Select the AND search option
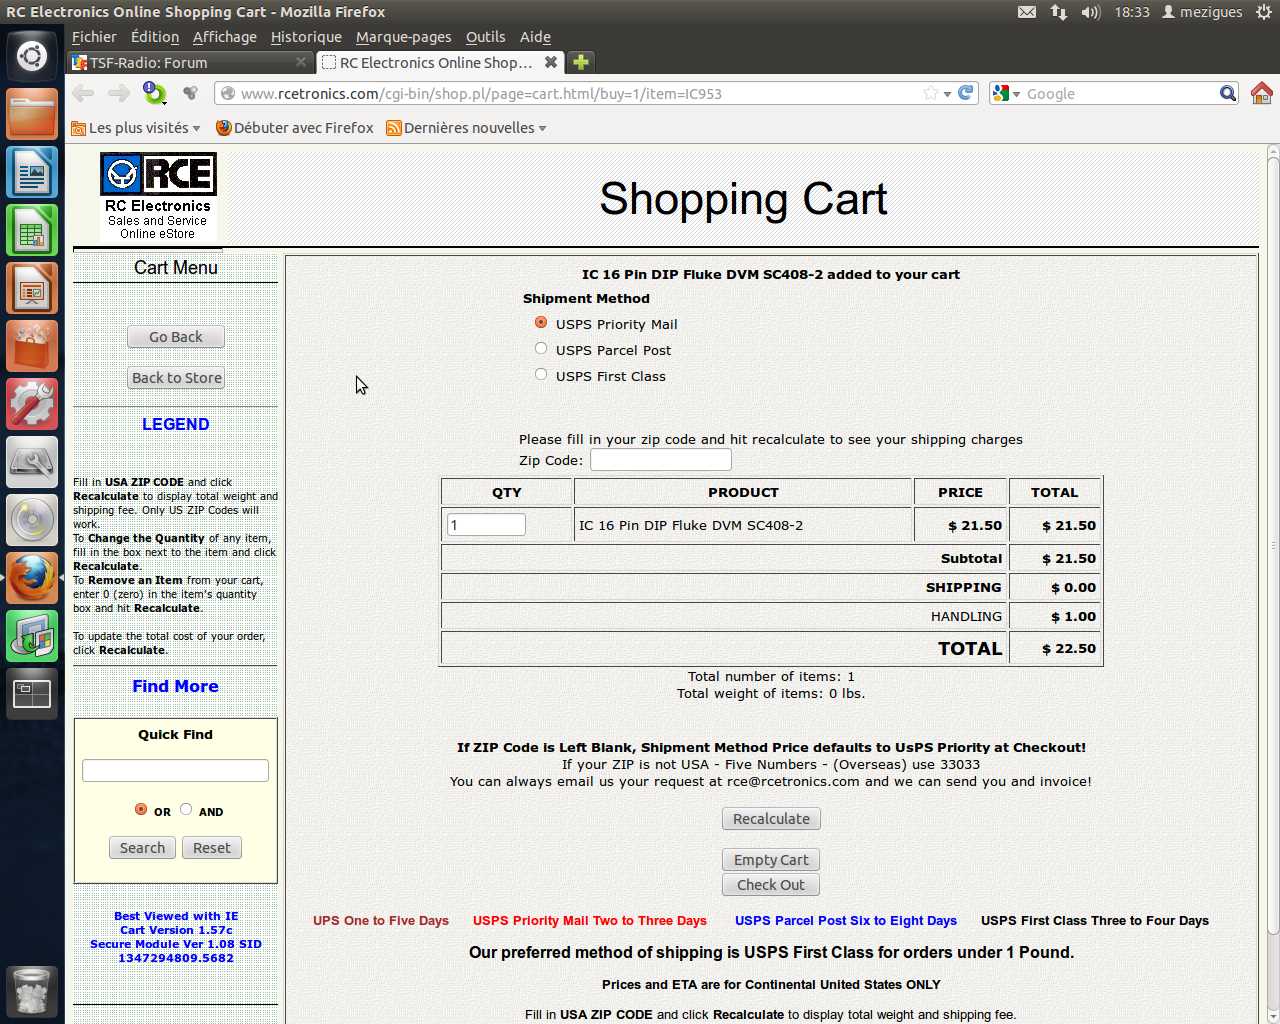This screenshot has width=1280, height=1024. [186, 809]
